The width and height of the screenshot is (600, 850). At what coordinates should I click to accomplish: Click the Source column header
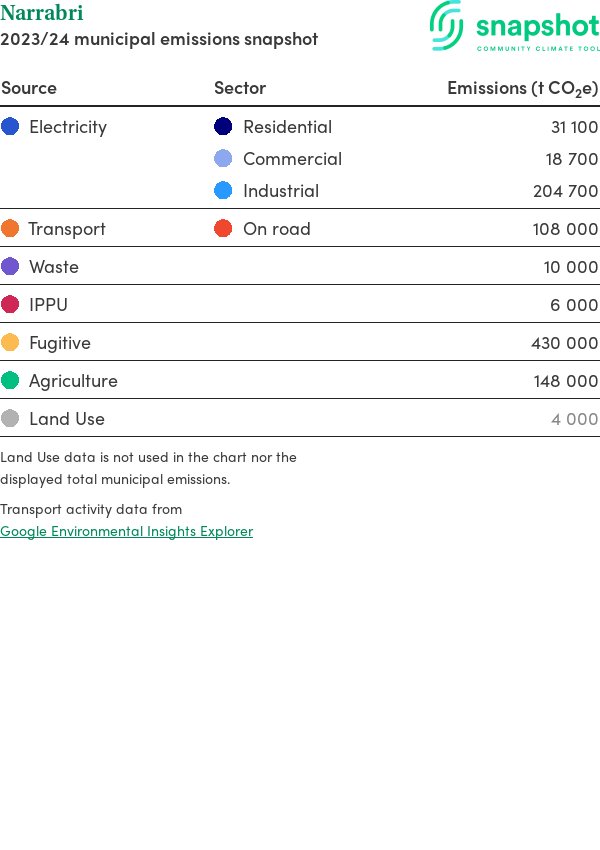click(29, 88)
